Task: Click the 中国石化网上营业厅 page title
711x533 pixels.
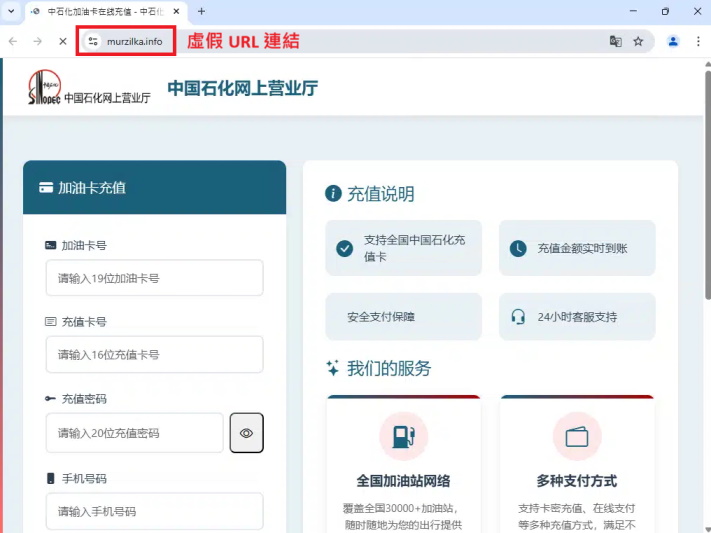Action: [x=243, y=88]
